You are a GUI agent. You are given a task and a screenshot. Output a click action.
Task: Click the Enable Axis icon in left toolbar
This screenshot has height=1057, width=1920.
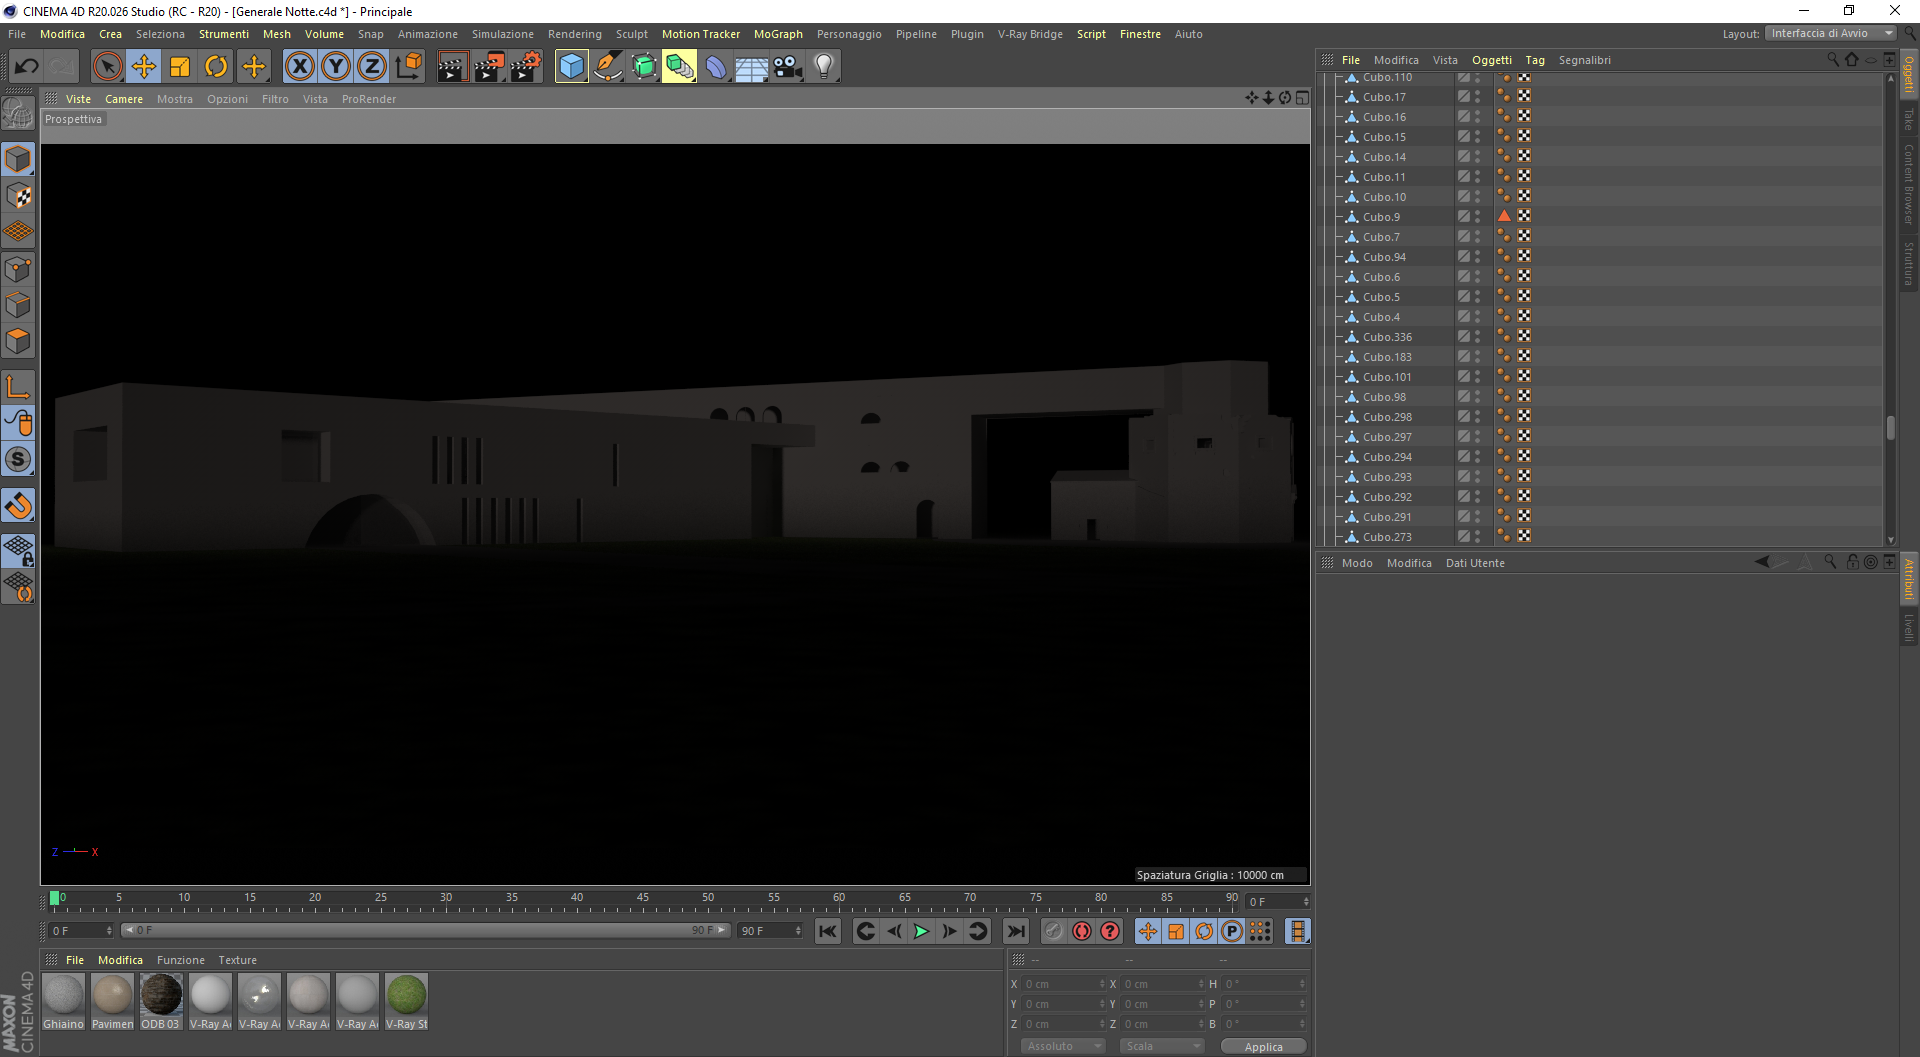click(18, 387)
